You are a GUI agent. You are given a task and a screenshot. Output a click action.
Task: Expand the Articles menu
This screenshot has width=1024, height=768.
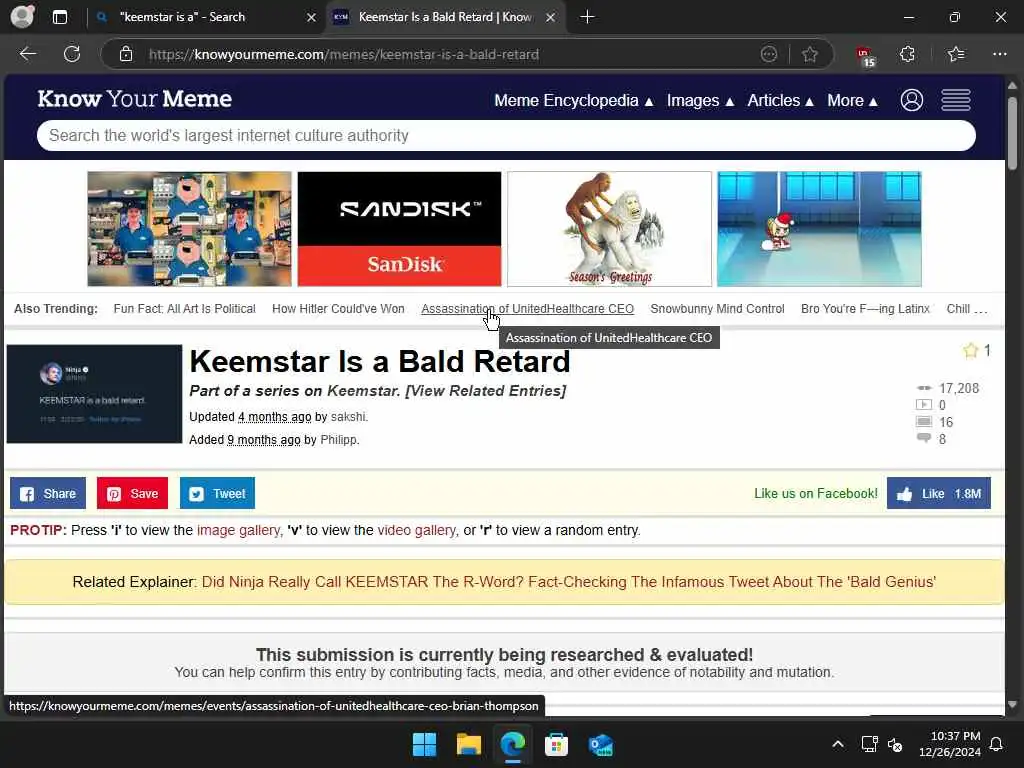(x=780, y=101)
